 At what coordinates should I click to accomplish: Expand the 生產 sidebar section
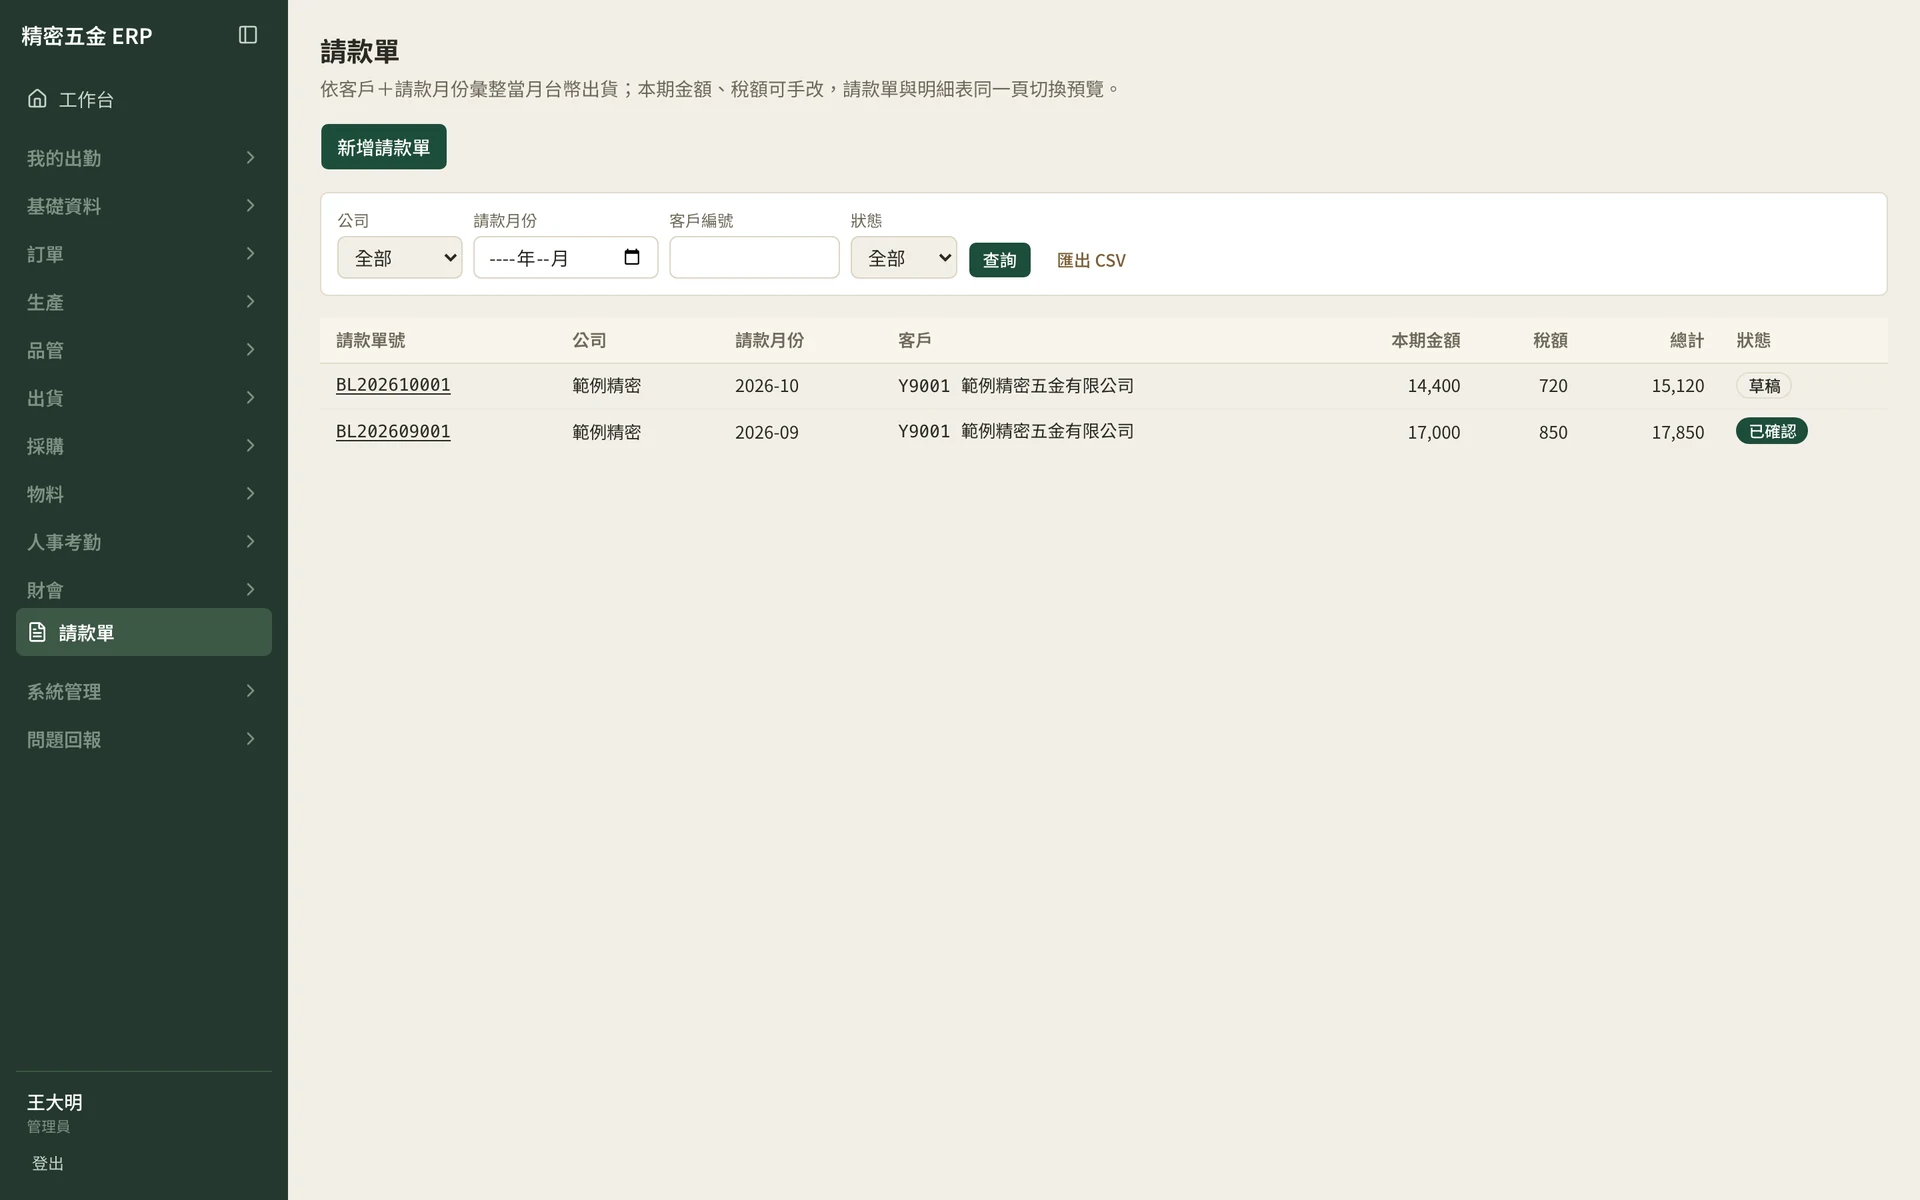coord(144,302)
